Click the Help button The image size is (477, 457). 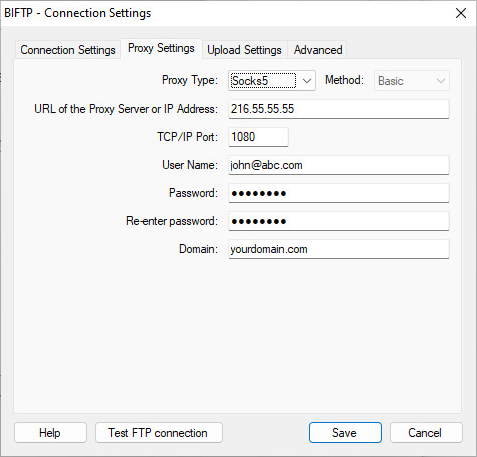pos(50,433)
